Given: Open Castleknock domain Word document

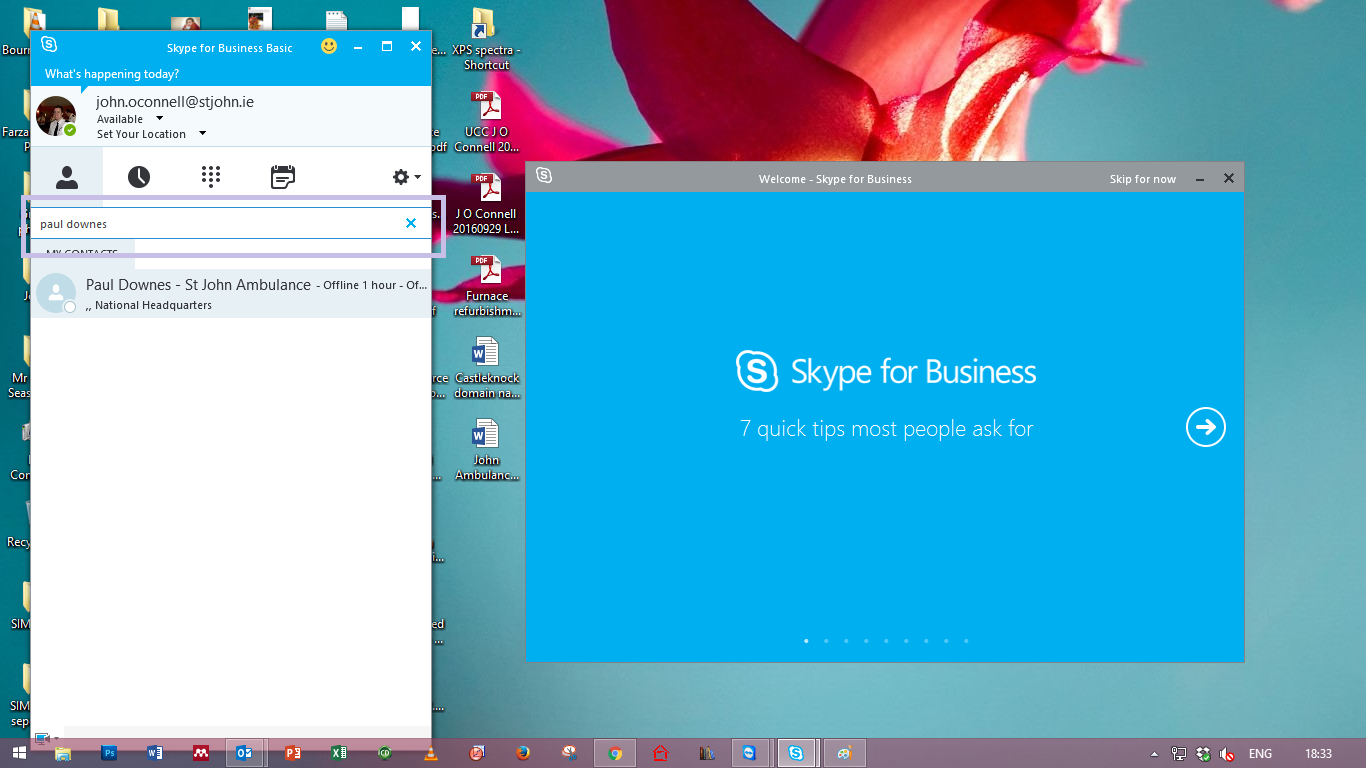Looking at the screenshot, I should (487, 368).
